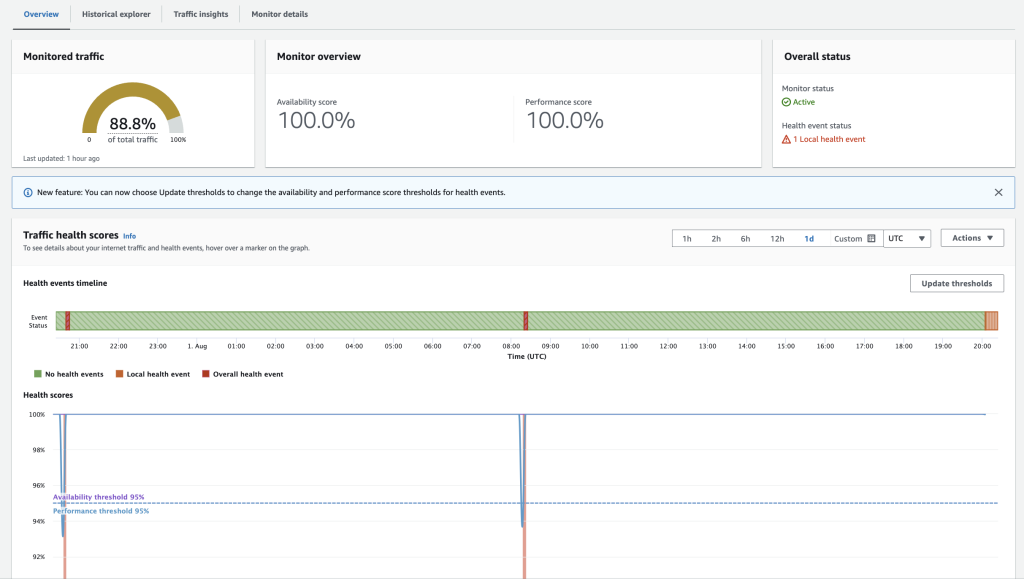This screenshot has width=1024, height=581.
Task: Open the Custom date range calendar icon
Action: 870,238
